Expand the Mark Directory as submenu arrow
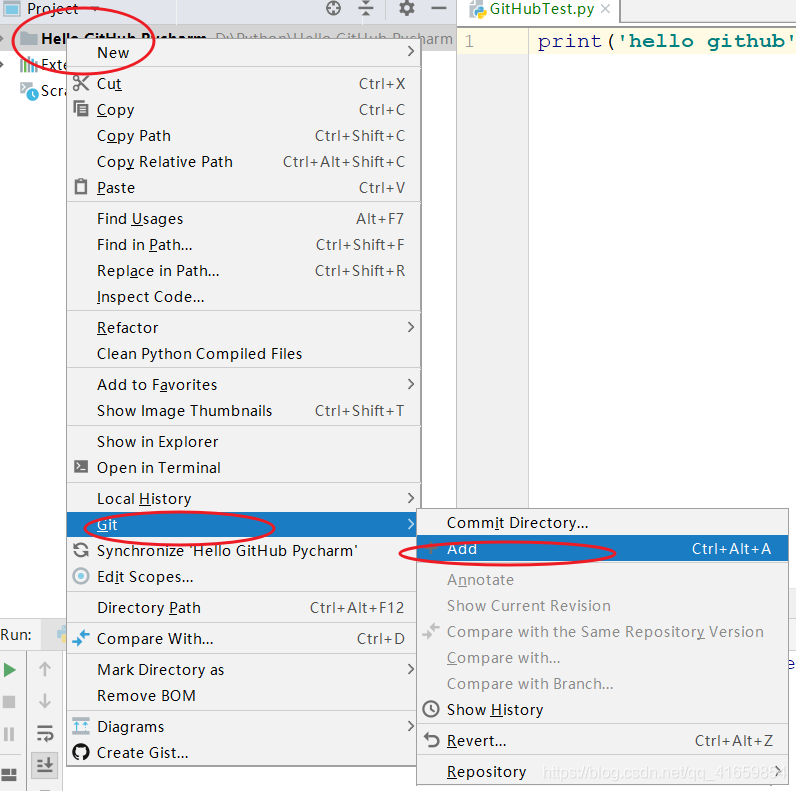Image resolution: width=796 pixels, height=791 pixels. [411, 669]
